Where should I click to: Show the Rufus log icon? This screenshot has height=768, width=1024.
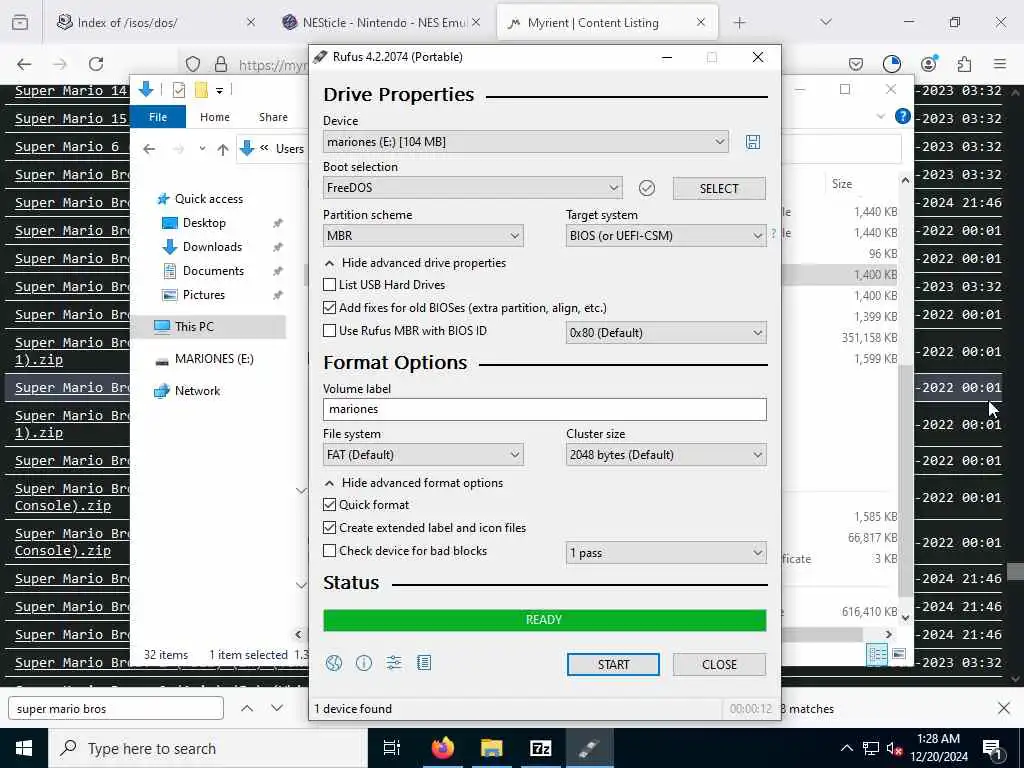coord(424,664)
